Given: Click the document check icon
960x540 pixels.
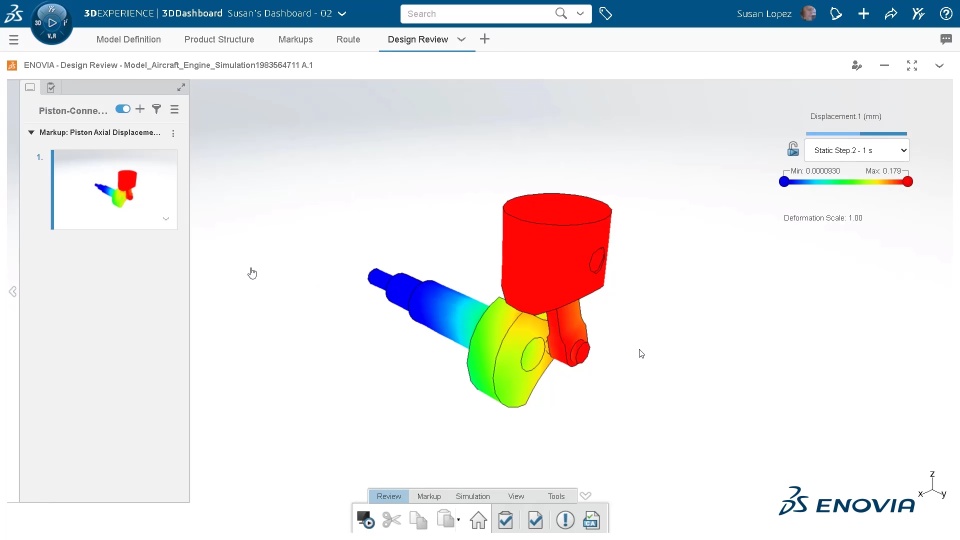Looking at the screenshot, I should pos(535,520).
